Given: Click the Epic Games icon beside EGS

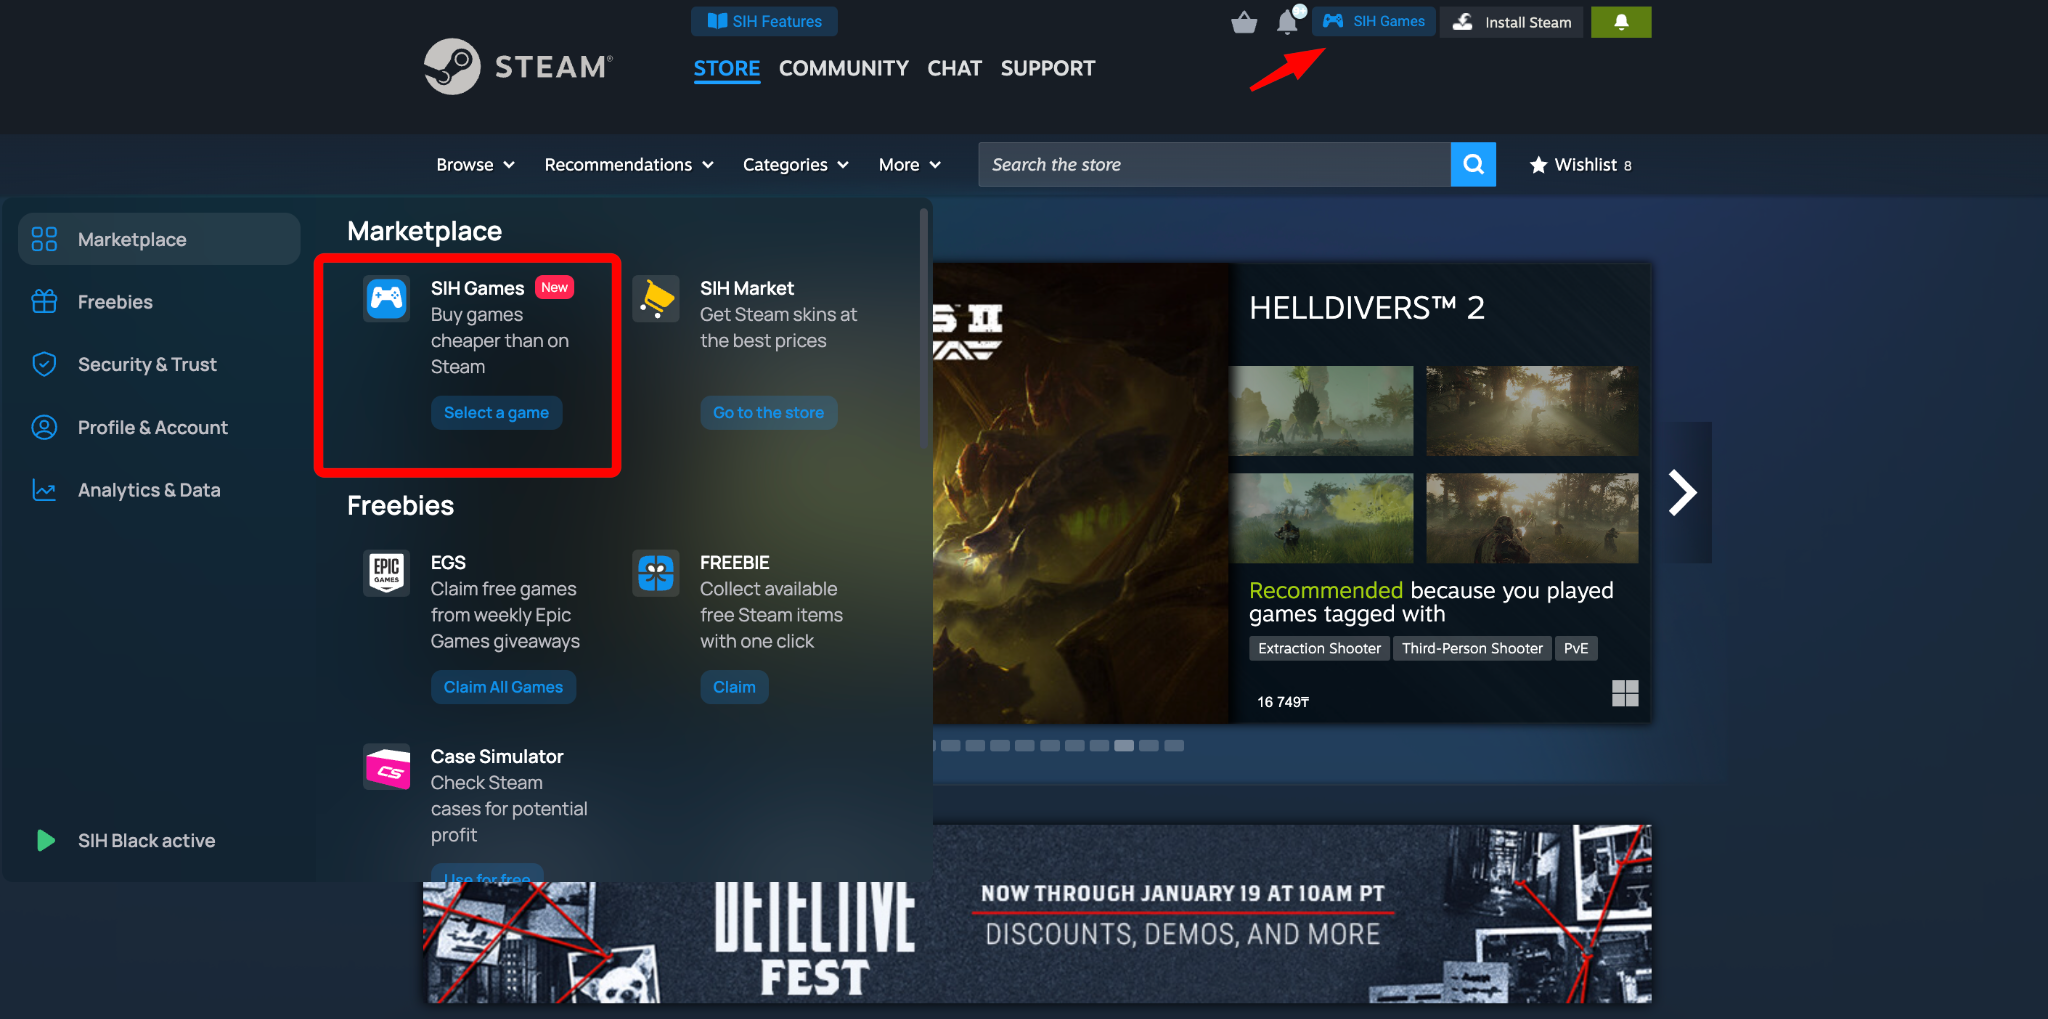Looking at the screenshot, I should [x=386, y=573].
